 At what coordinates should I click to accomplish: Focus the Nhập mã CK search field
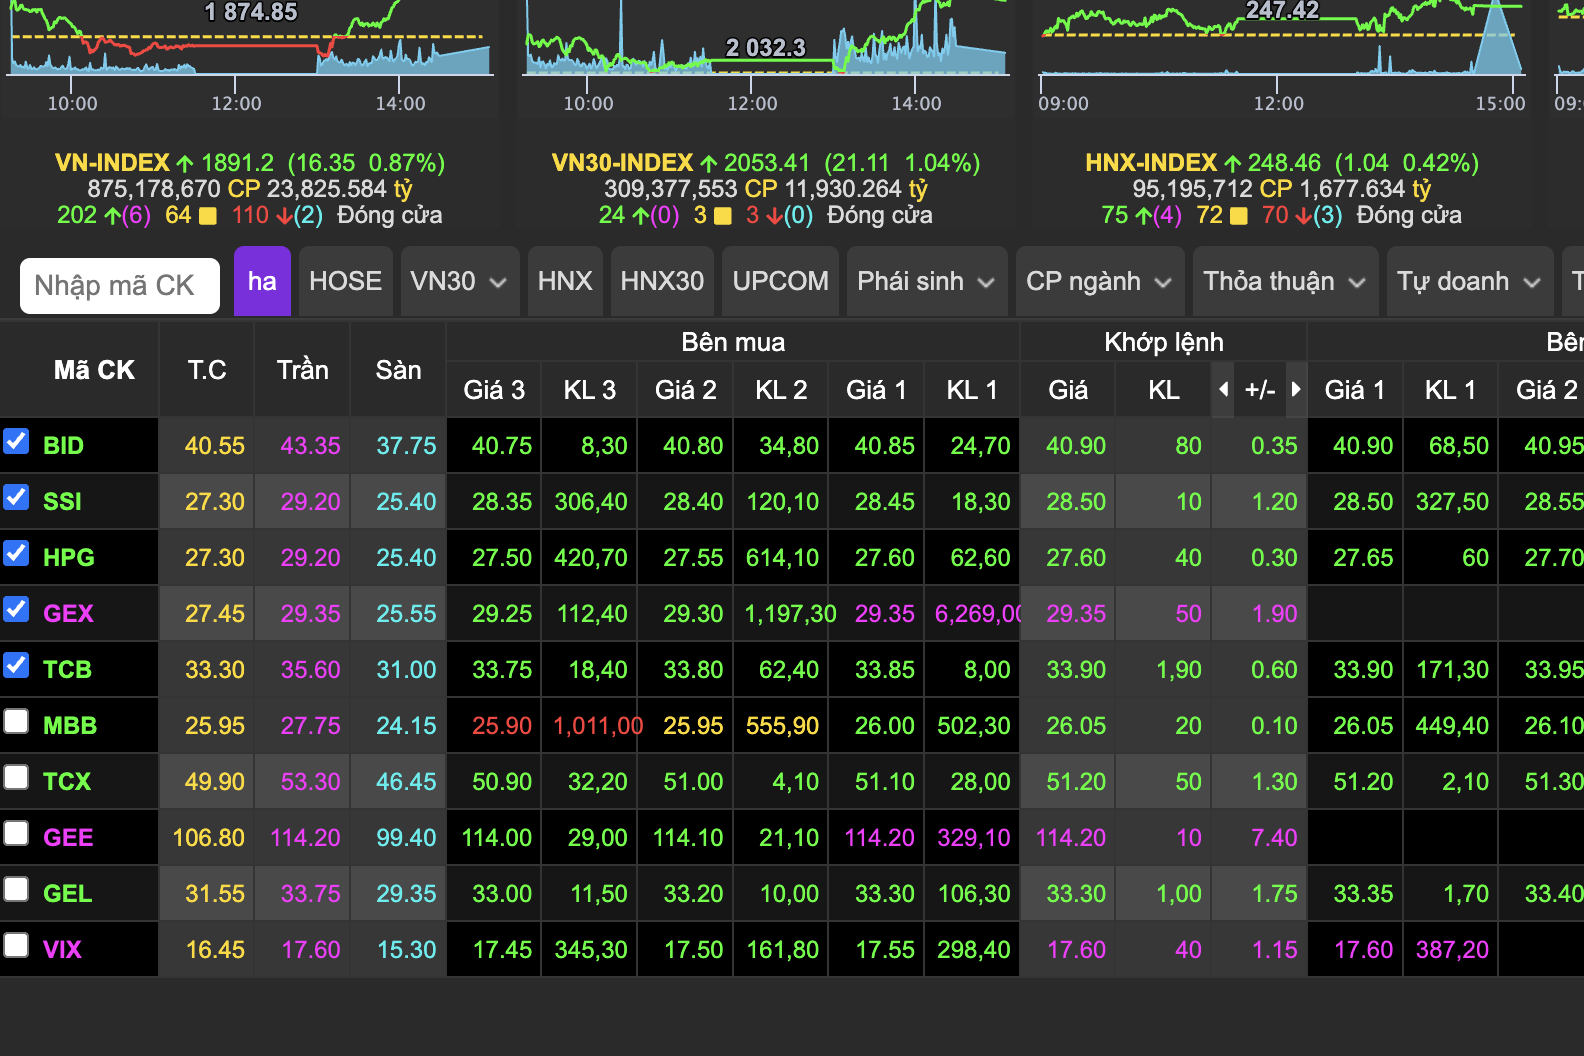[x=120, y=286]
